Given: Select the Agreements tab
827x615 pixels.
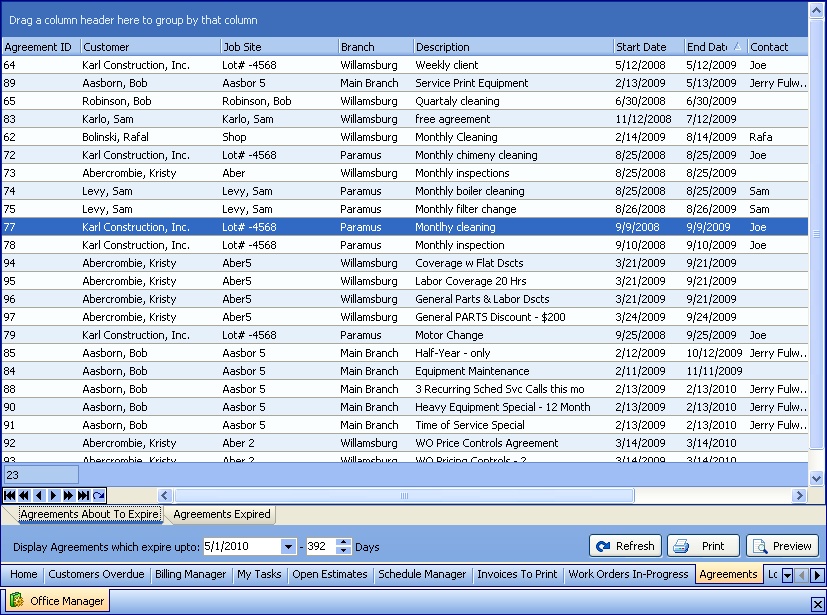Looking at the screenshot, I should pyautogui.click(x=728, y=574).
